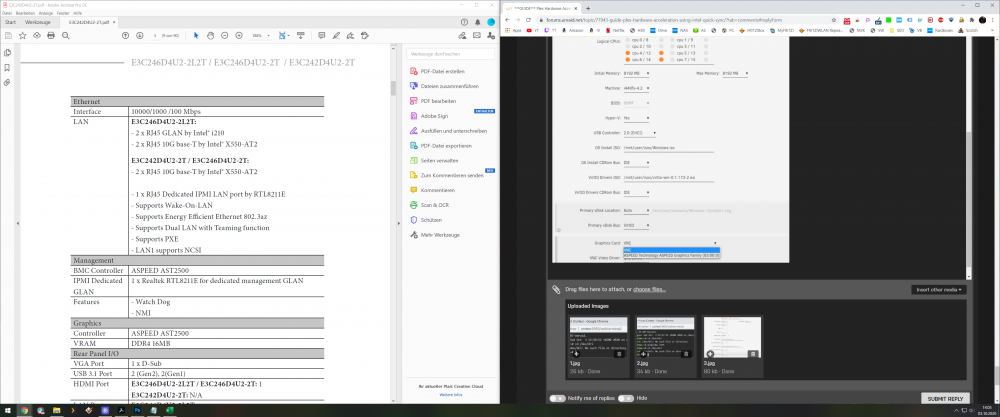Open the Datei menu in Acrobat
Screen dimensions: 1000x417
coord(7,13)
